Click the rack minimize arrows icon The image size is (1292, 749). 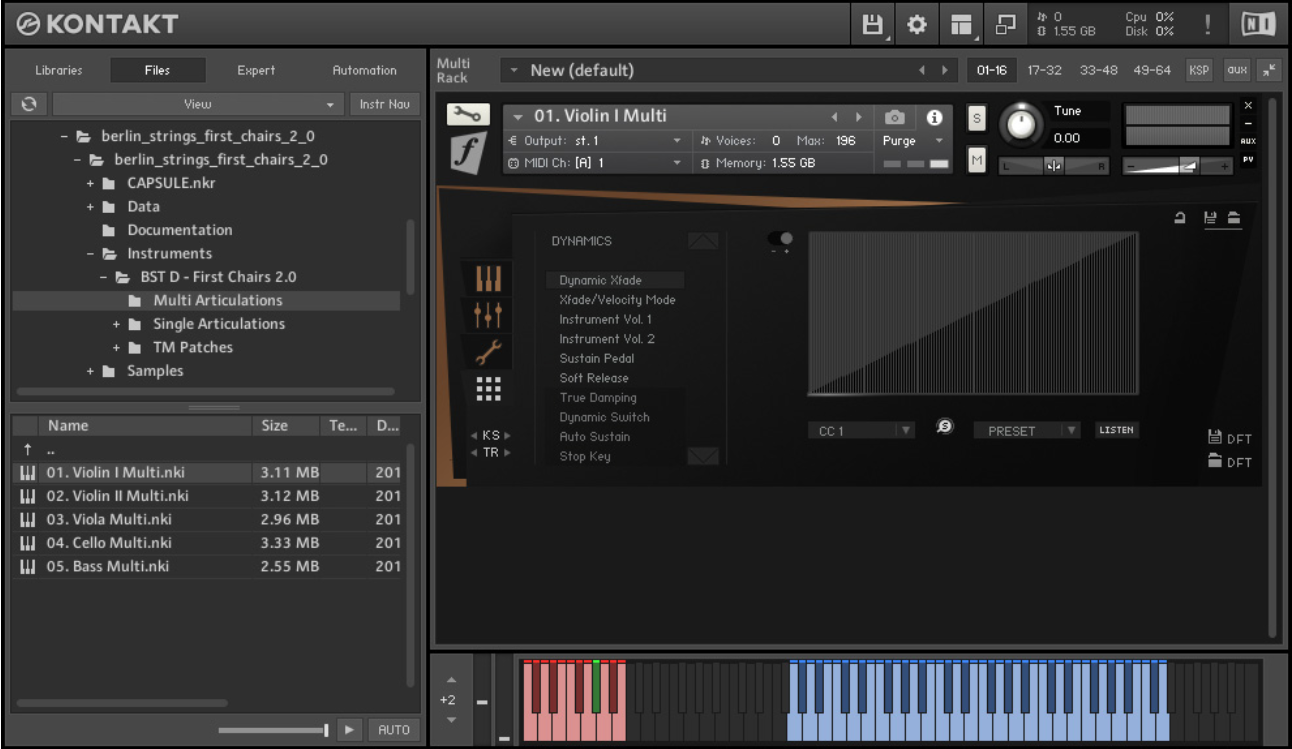pyautogui.click(x=1268, y=70)
